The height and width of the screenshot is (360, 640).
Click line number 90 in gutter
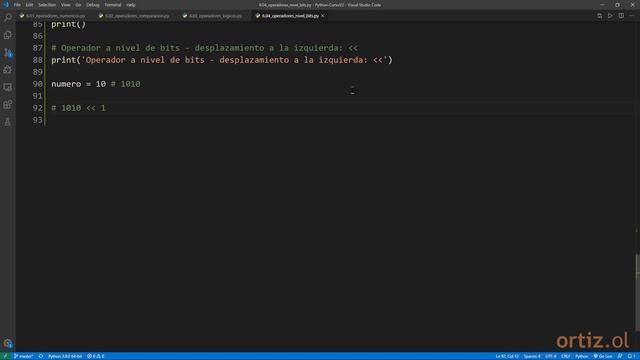(x=38, y=84)
